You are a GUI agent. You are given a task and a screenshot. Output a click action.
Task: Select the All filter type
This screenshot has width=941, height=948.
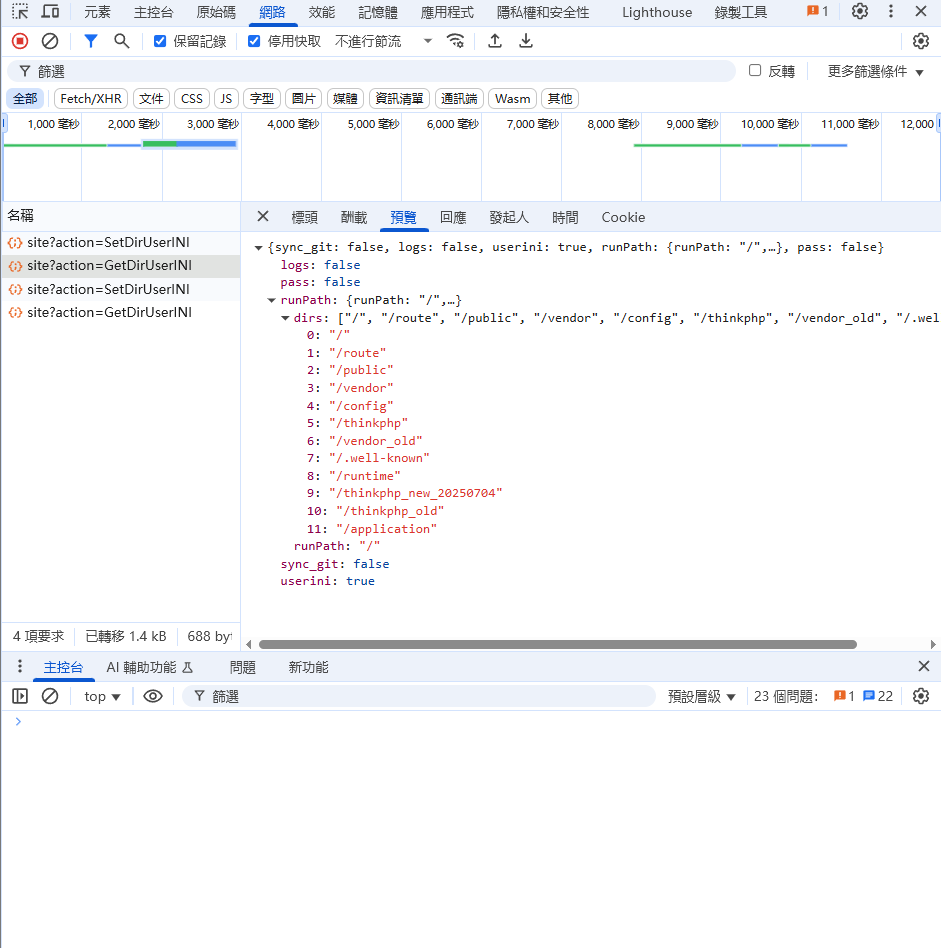25,99
